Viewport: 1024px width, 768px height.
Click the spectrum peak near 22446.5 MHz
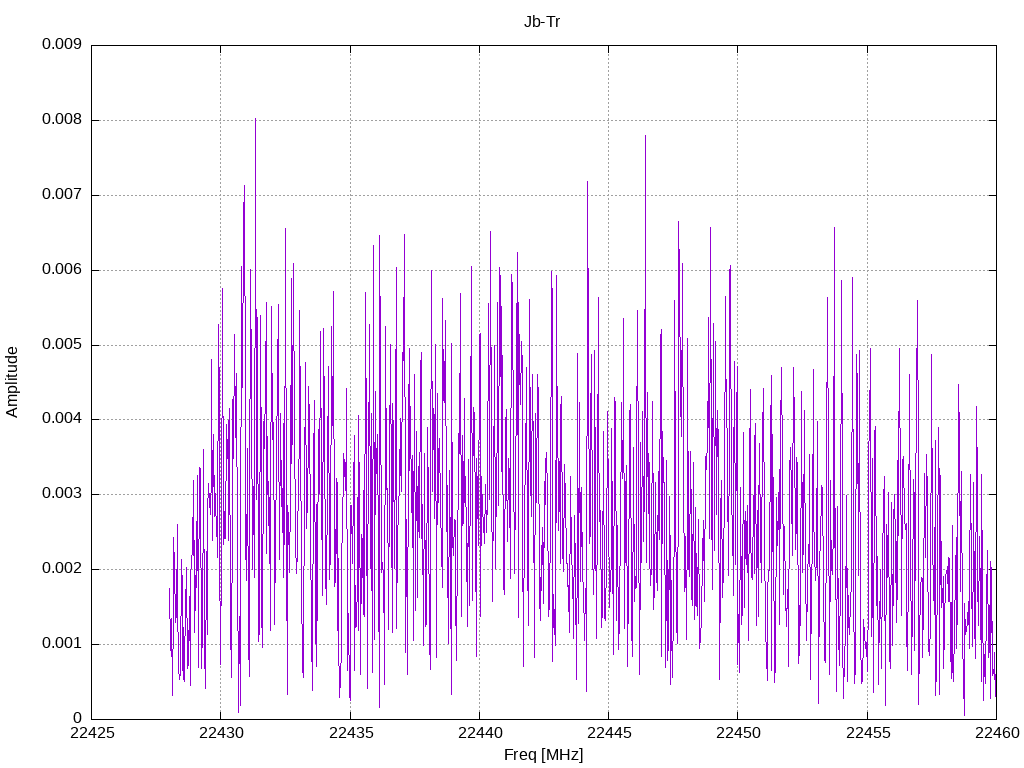(x=645, y=136)
